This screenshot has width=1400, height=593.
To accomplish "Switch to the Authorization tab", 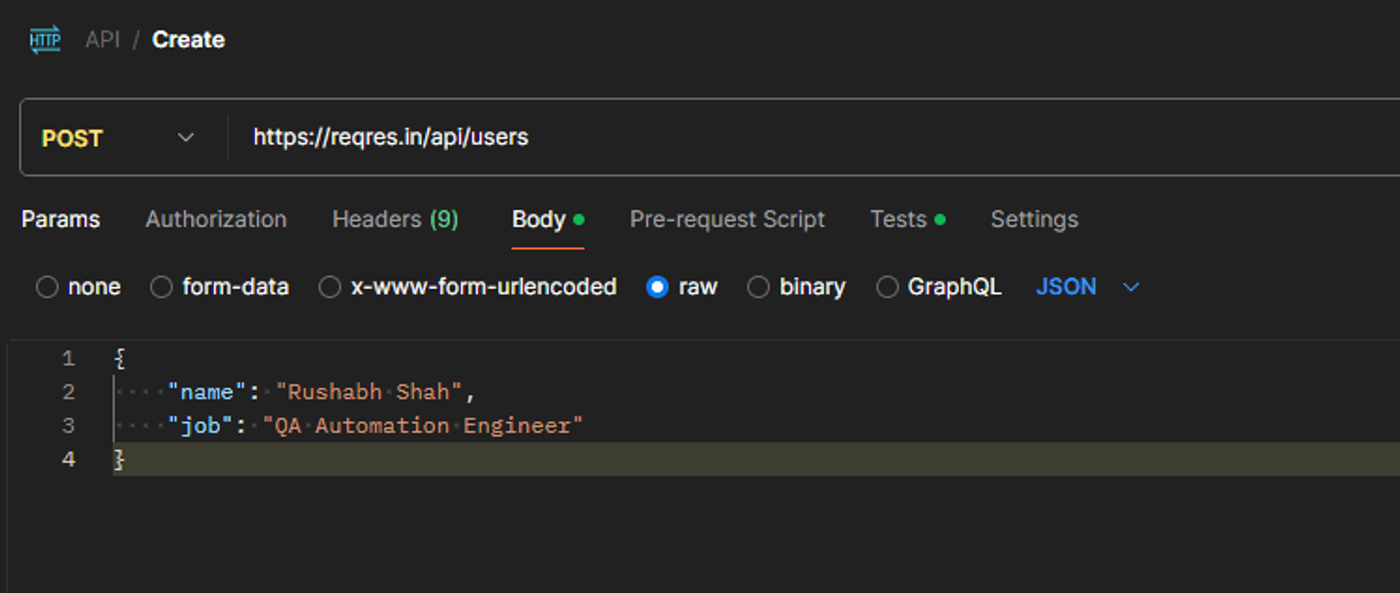I will [216, 219].
